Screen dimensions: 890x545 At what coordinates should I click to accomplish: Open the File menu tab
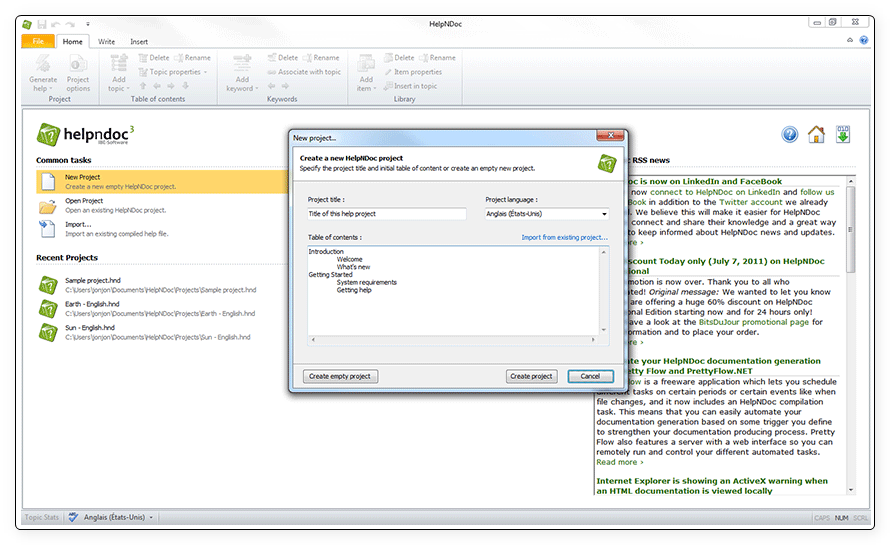pos(38,41)
